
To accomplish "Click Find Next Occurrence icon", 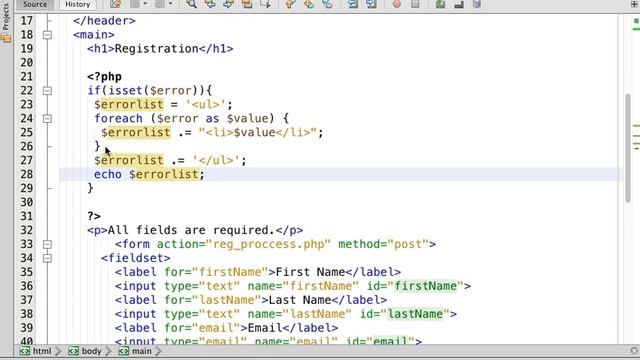I will coord(229,4).
